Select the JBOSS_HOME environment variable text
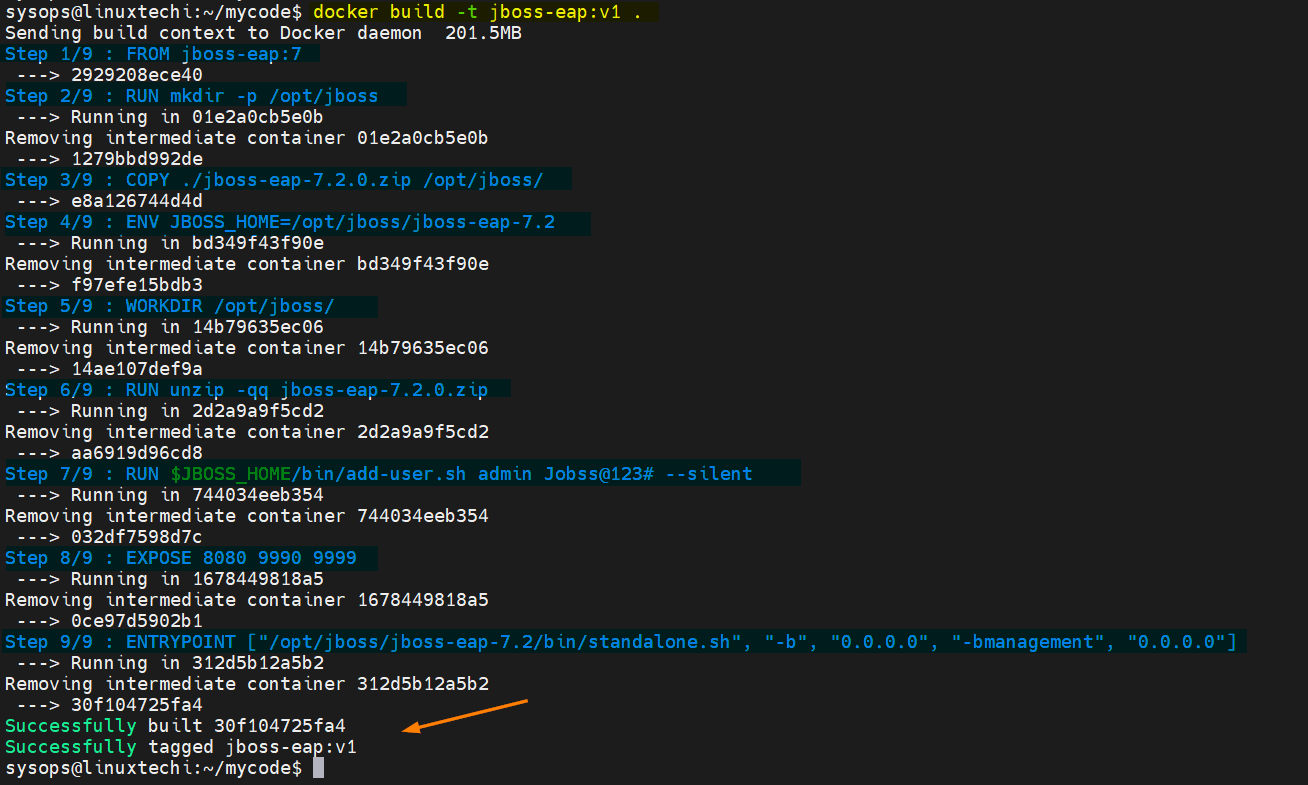The image size is (1308, 785). click(225, 221)
